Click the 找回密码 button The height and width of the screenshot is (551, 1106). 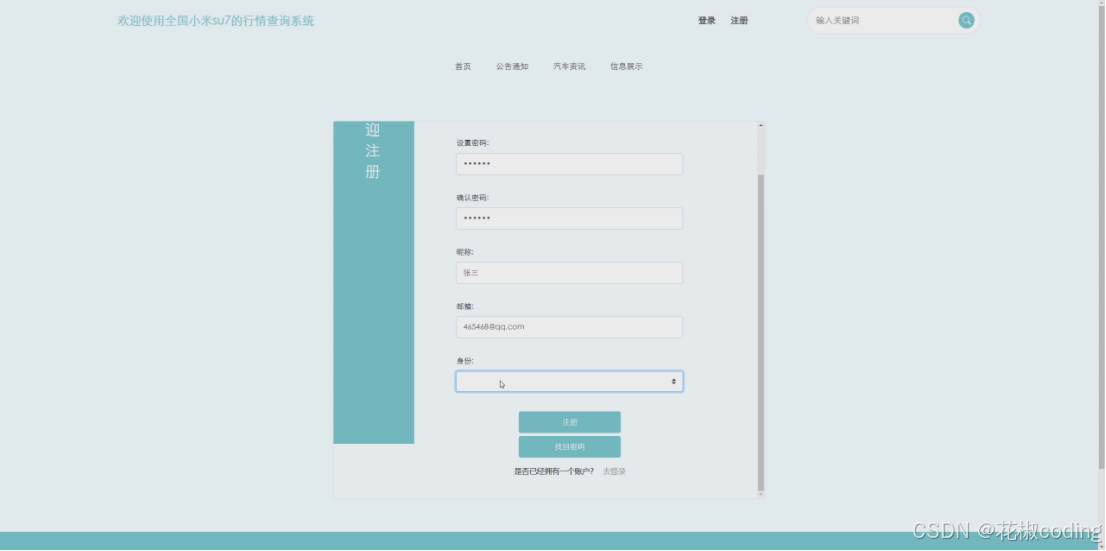coord(569,447)
